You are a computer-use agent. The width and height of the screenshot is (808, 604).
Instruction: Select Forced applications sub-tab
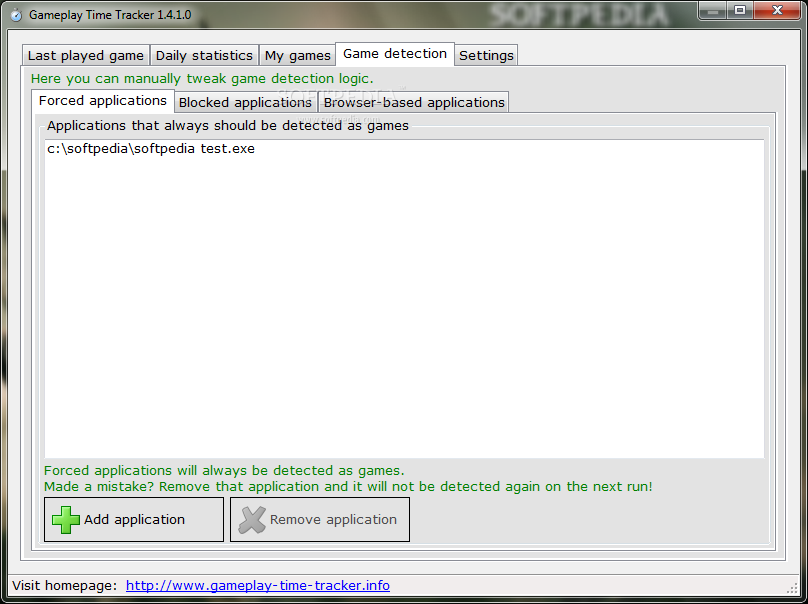coord(103,100)
